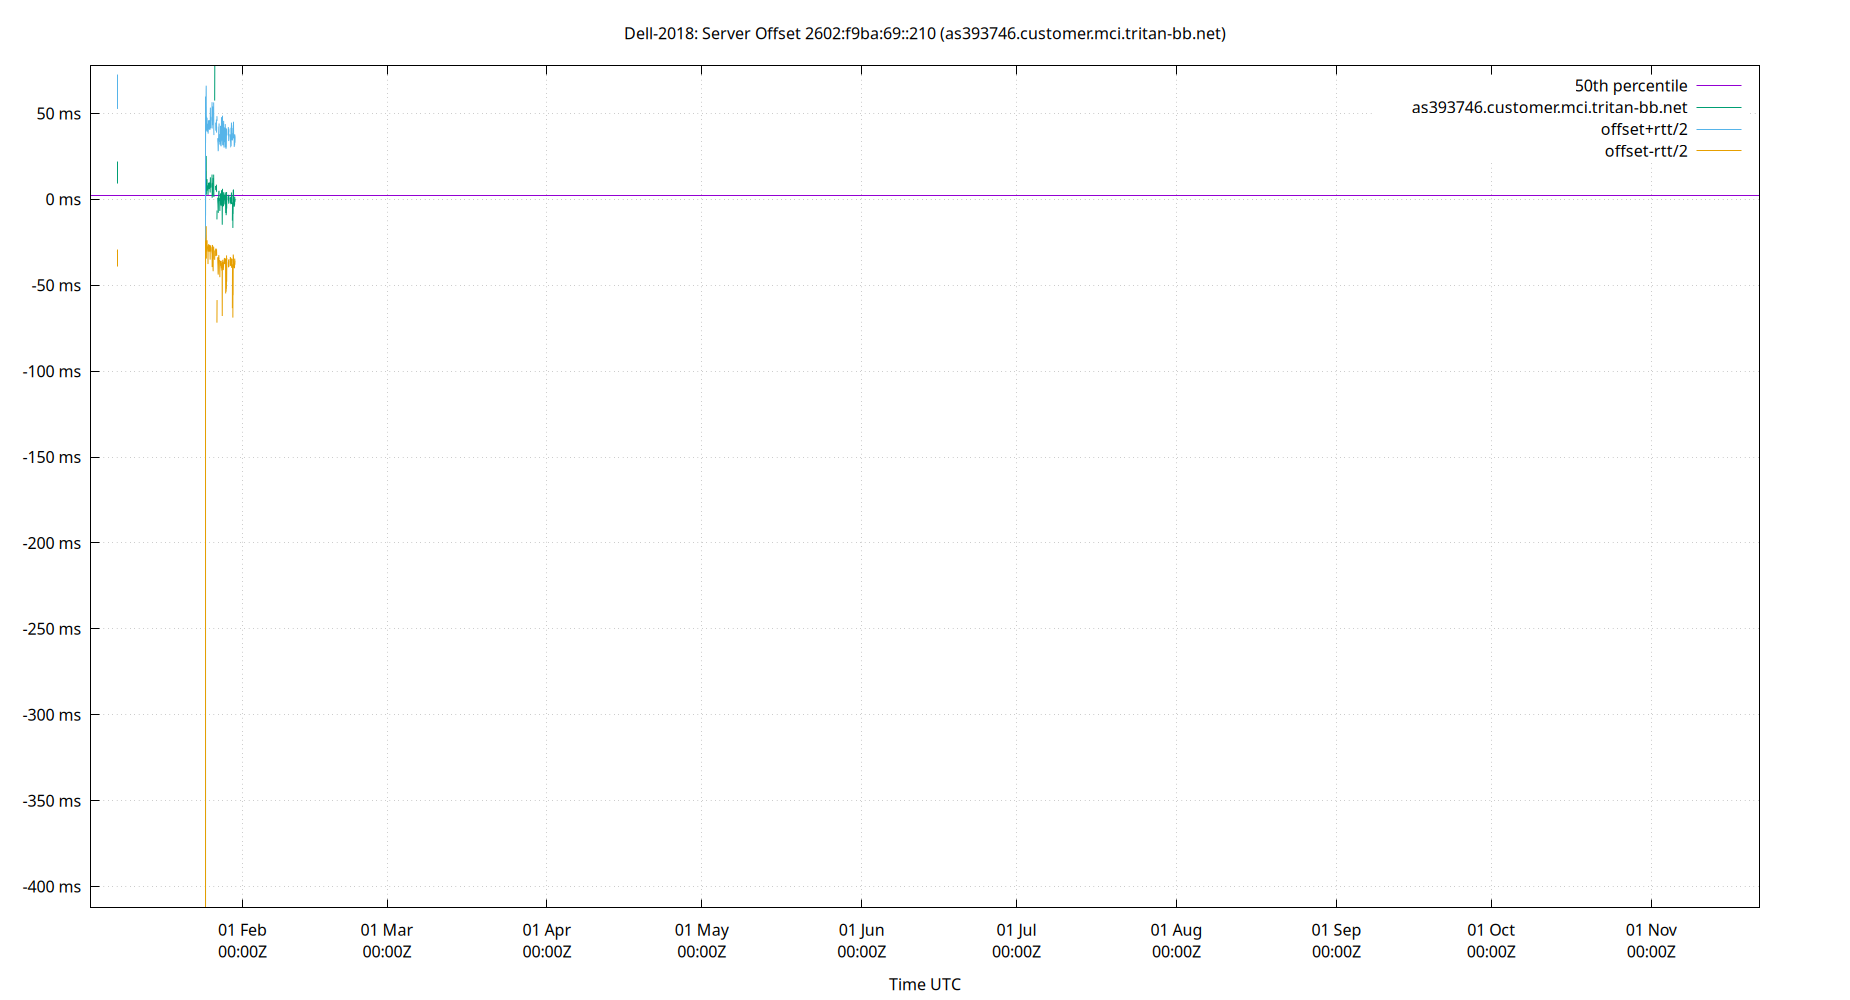
Task: Select the orange offset-rtt/2 data series
Action: [x=220, y=260]
